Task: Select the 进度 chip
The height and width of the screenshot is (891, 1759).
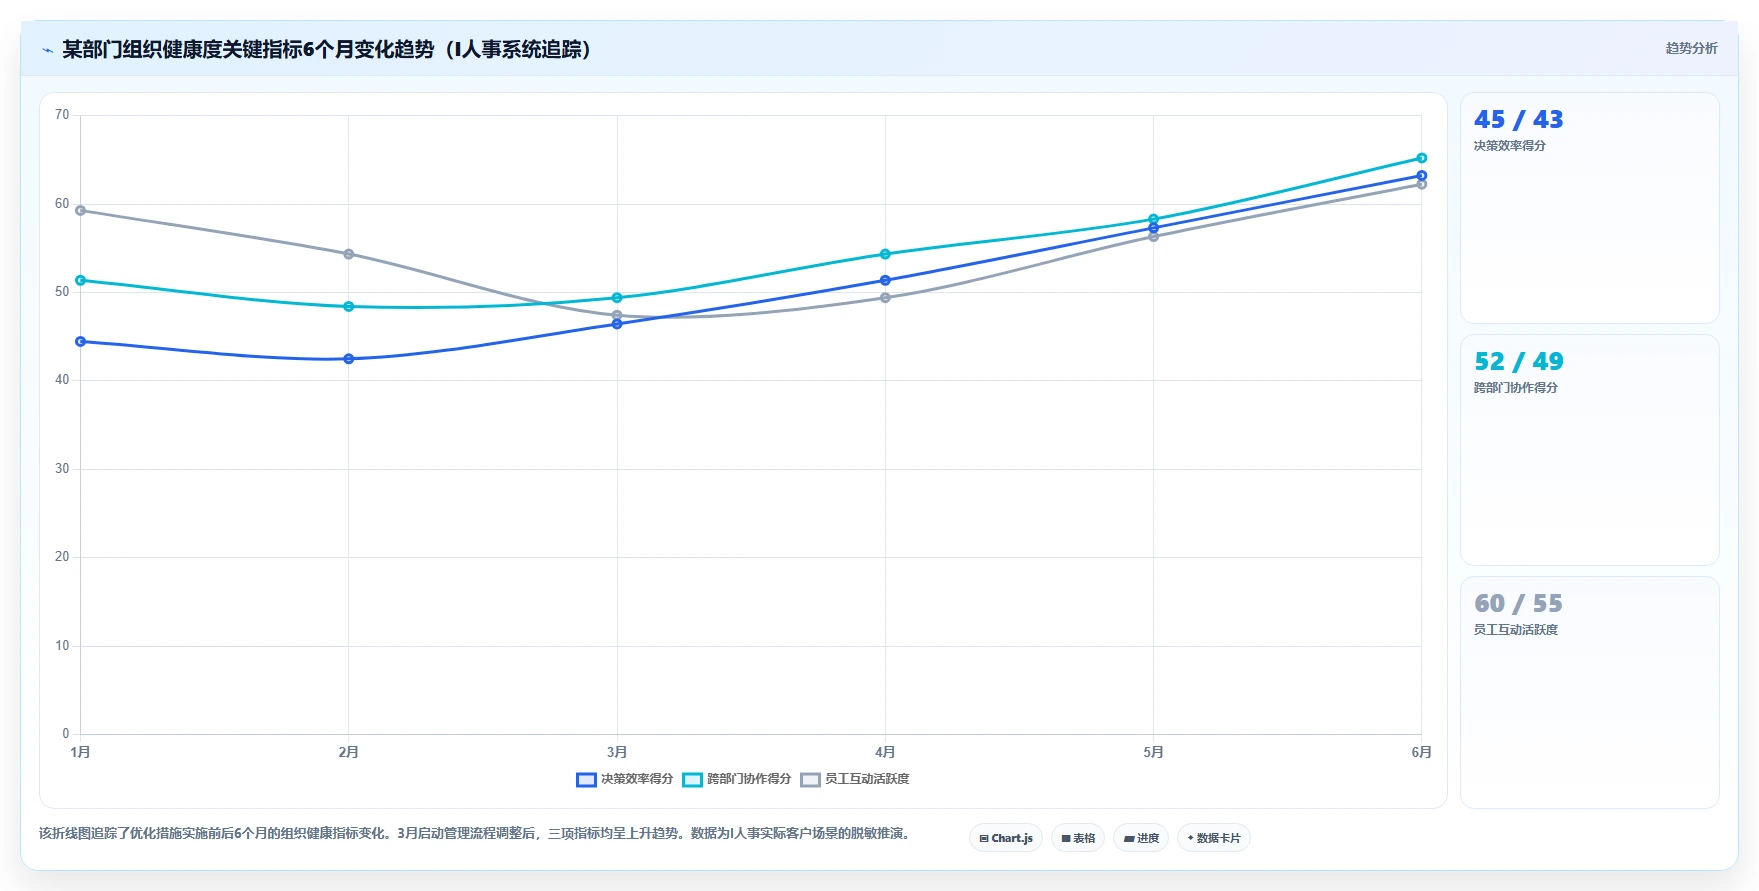Action: click(1141, 838)
